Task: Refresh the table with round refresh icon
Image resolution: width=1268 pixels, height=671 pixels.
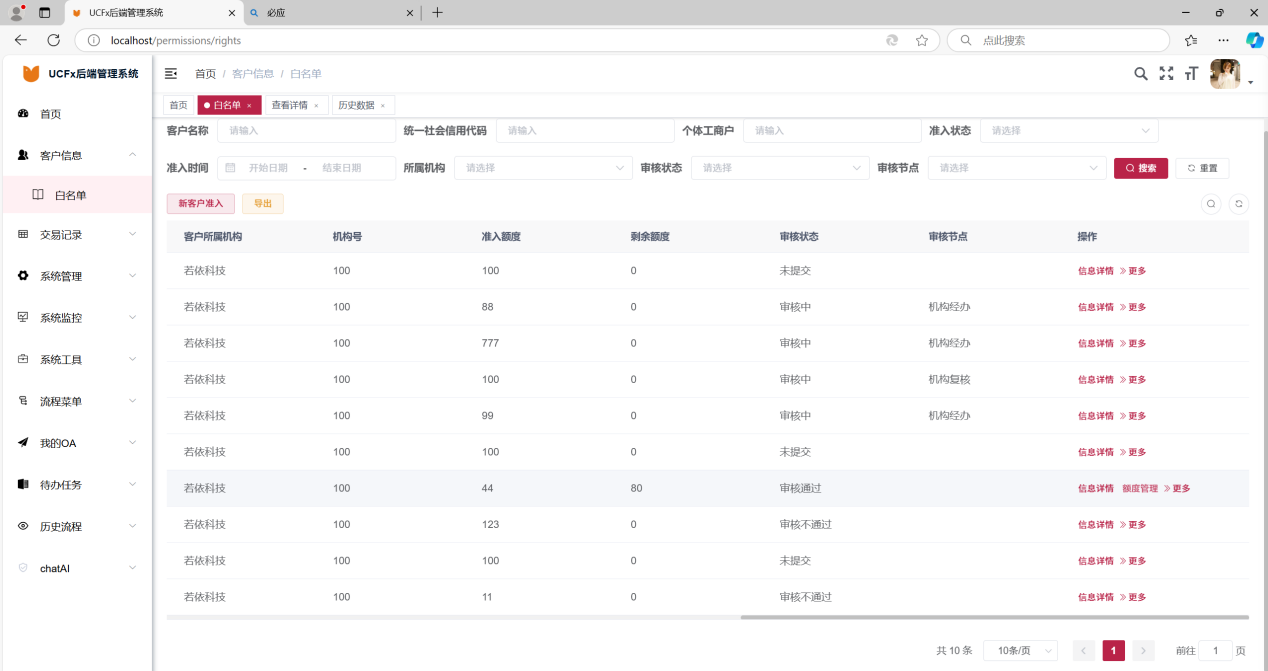Action: 1239,204
